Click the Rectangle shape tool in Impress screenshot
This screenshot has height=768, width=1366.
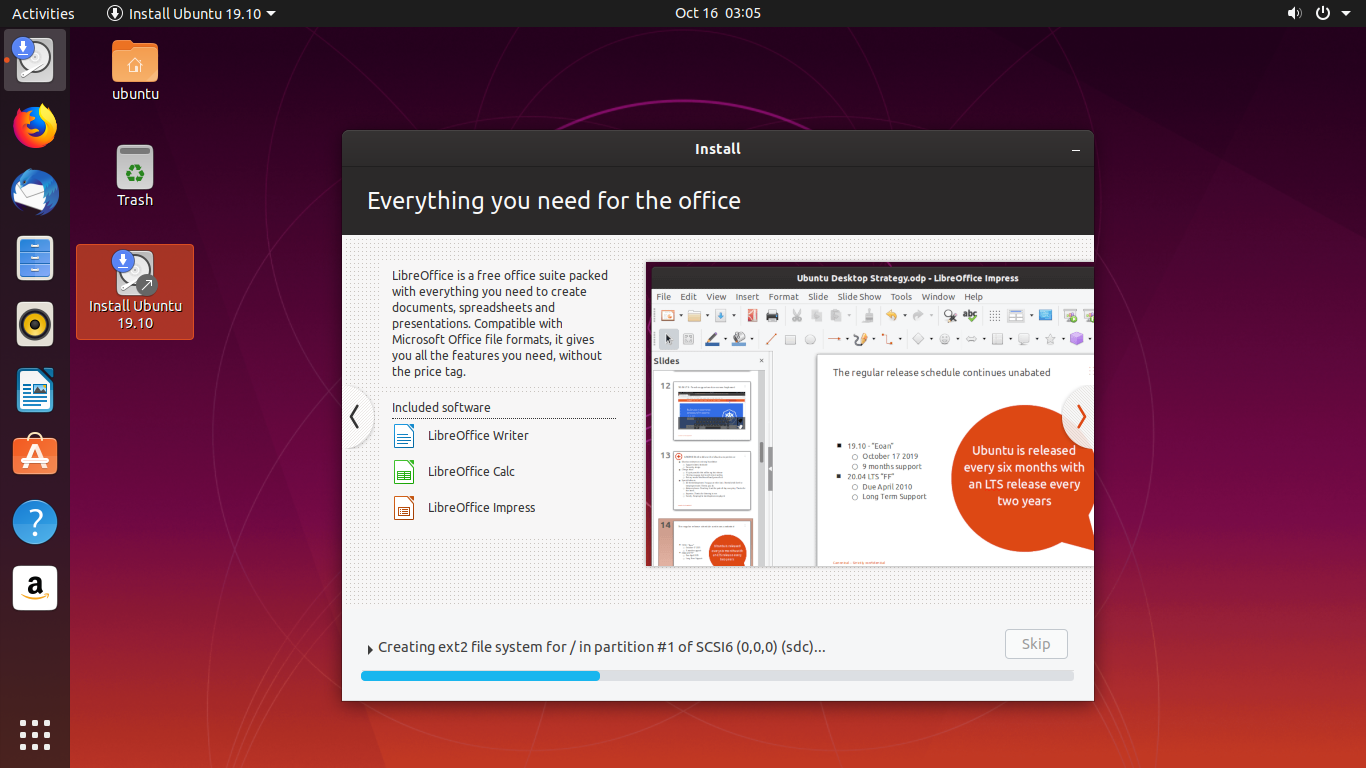coord(790,339)
